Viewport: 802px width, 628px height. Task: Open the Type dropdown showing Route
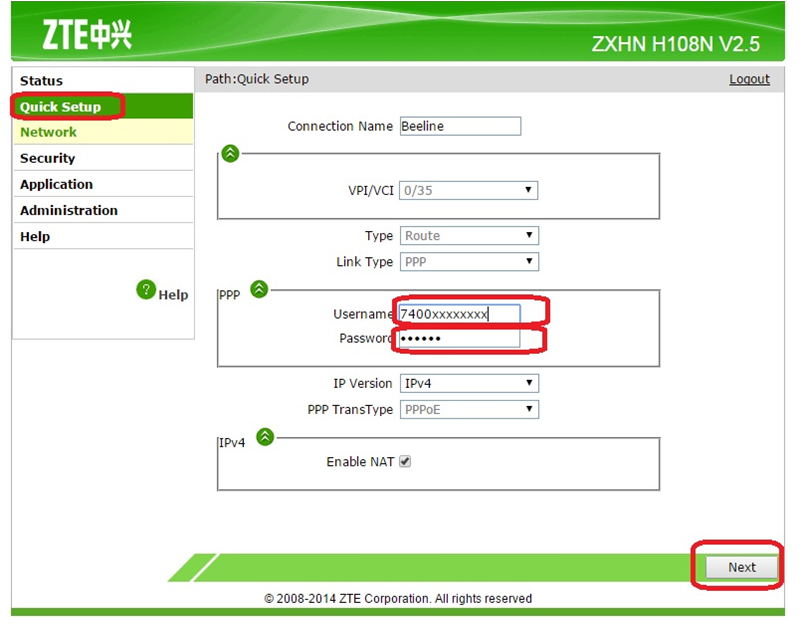click(468, 236)
